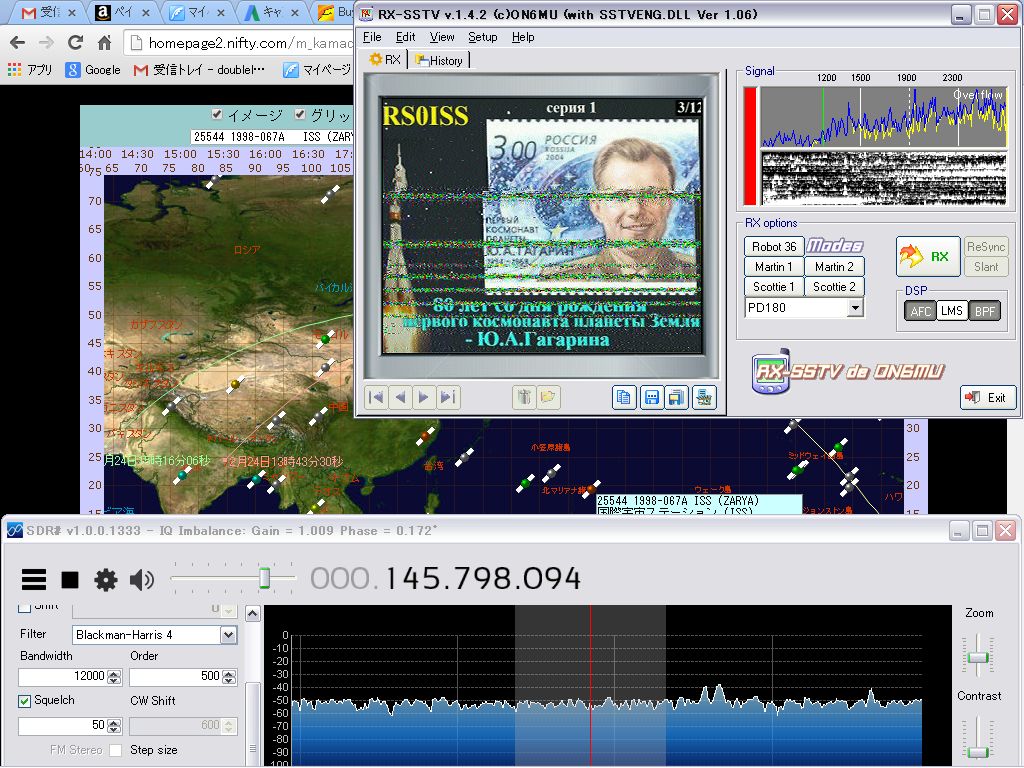Go back in Chrome browser
This screenshot has width=1024, height=768.
click(18, 43)
